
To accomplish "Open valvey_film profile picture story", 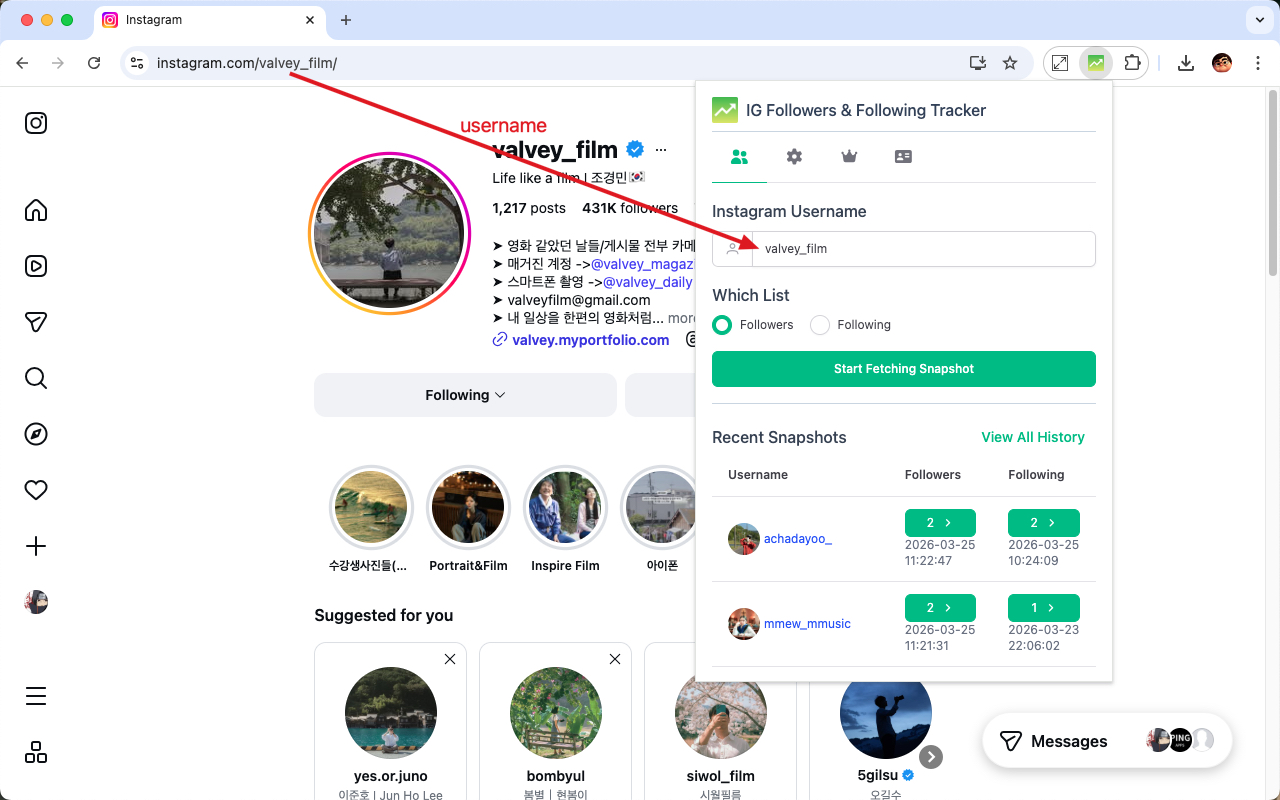I will click(389, 234).
